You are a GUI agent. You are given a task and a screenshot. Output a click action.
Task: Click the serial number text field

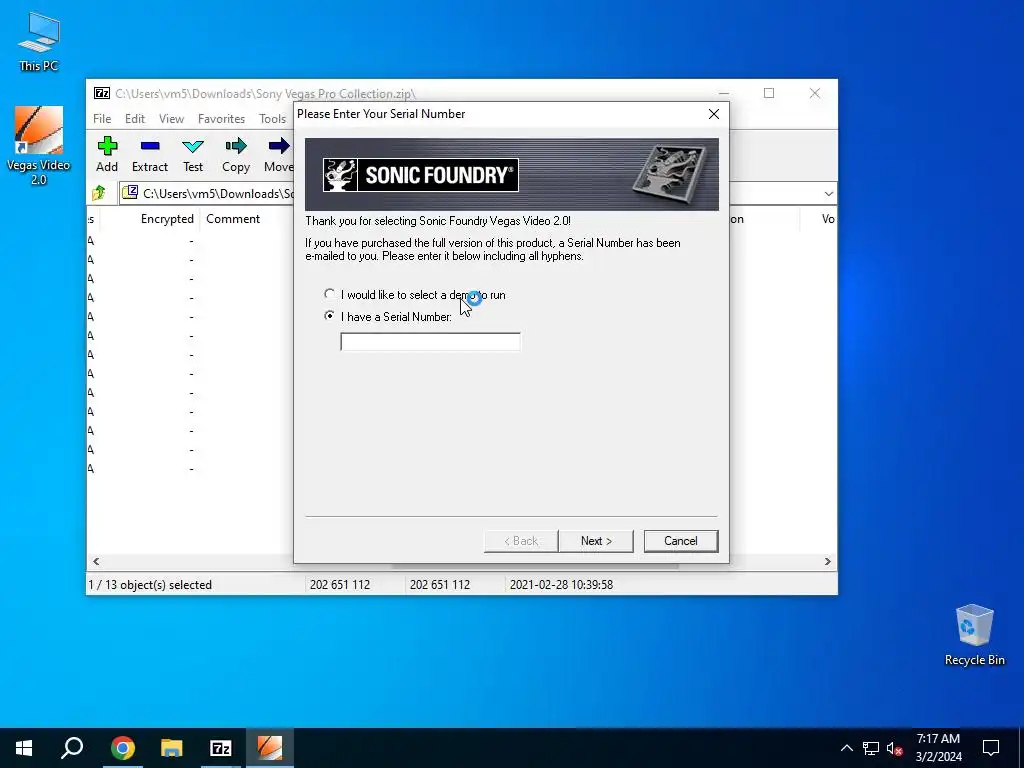(430, 342)
